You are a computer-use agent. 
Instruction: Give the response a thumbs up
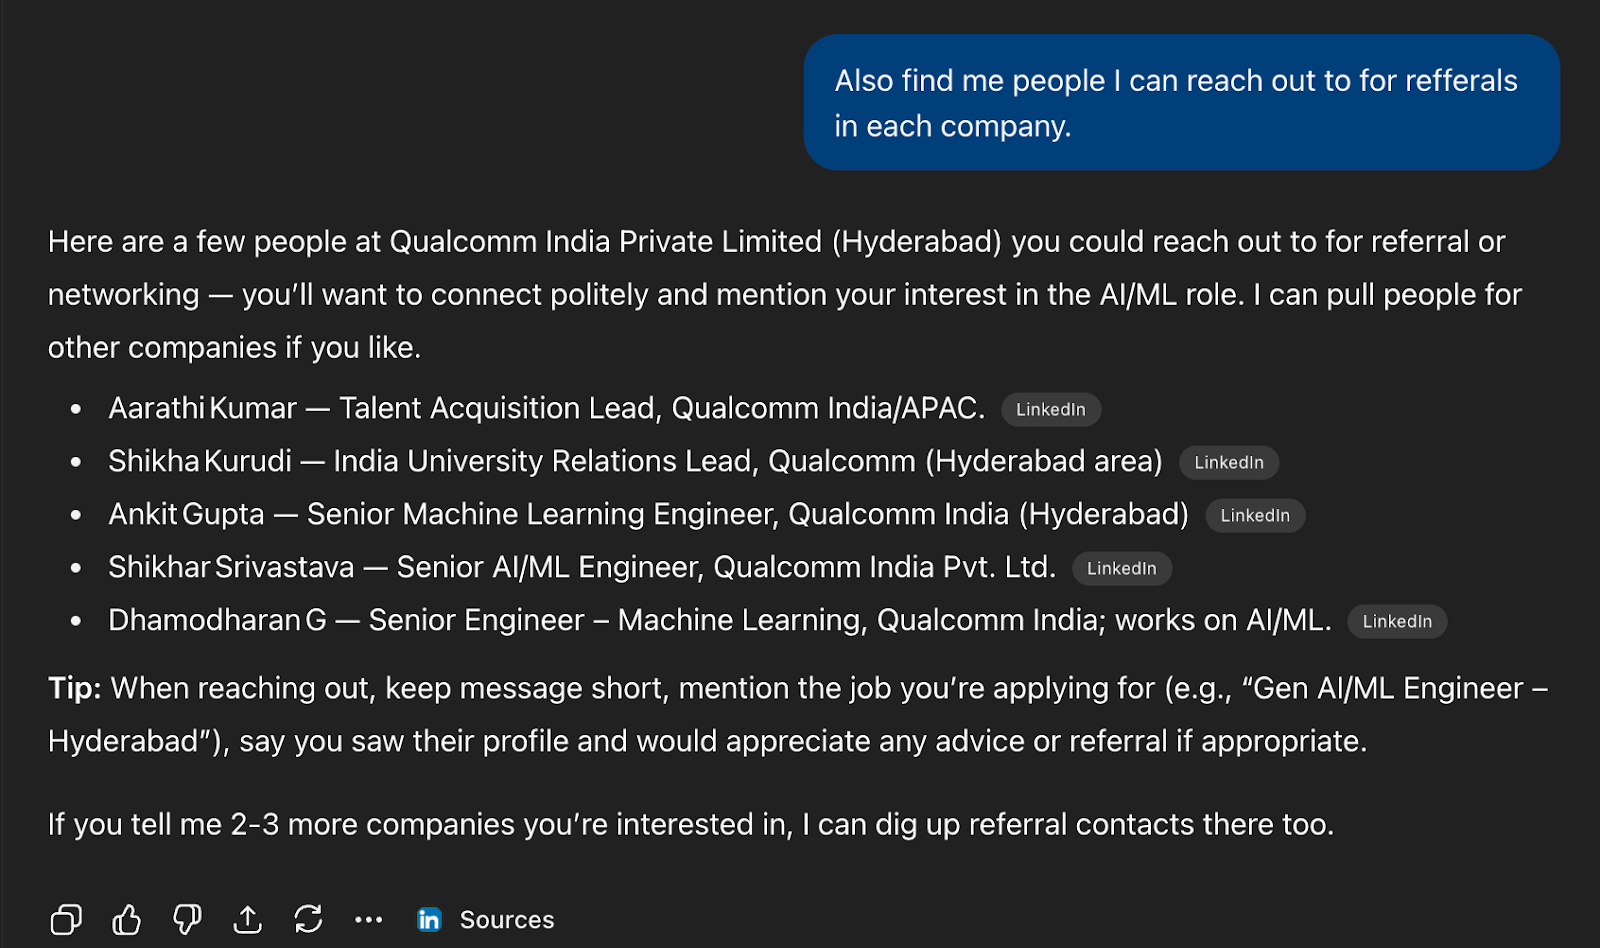pyautogui.click(x=127, y=919)
